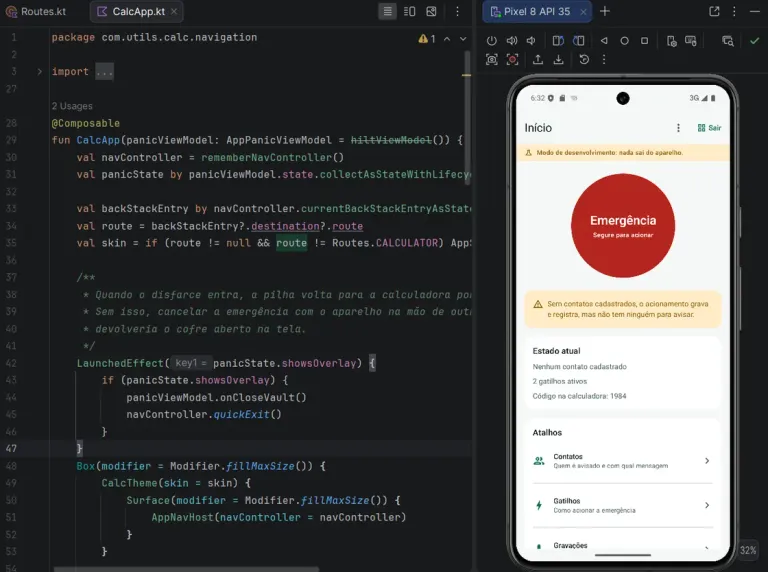Viewport: 768px width, 572px height.
Task: Click the Código na calculadora: 1984 text
Action: click(x=579, y=396)
